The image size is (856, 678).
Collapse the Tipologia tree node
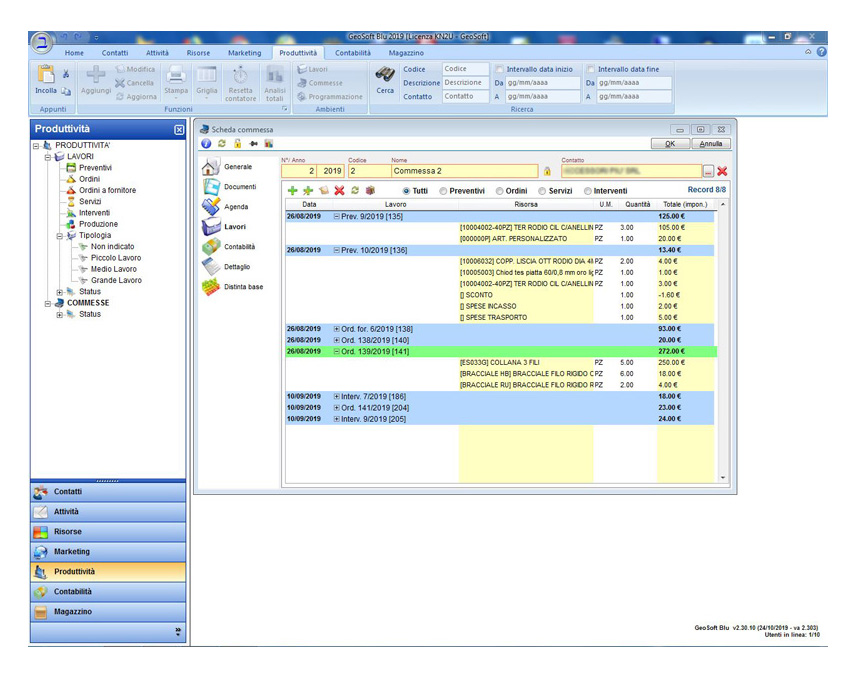click(x=60, y=236)
